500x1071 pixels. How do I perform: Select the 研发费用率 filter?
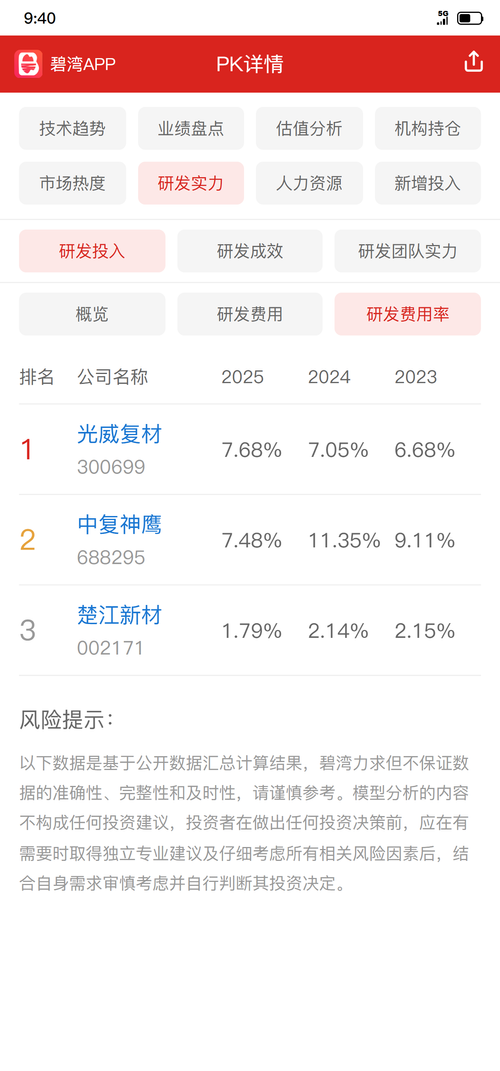pyautogui.click(x=408, y=314)
